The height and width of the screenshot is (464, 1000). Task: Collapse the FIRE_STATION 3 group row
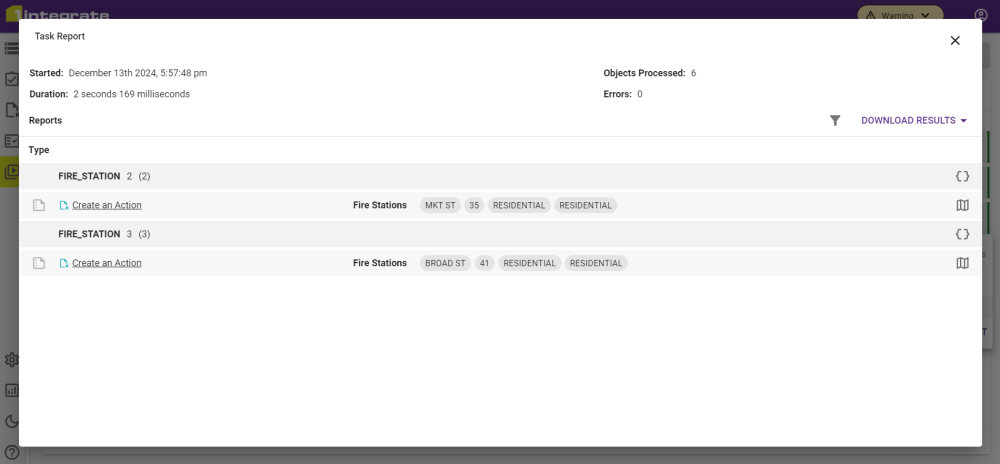(89, 234)
